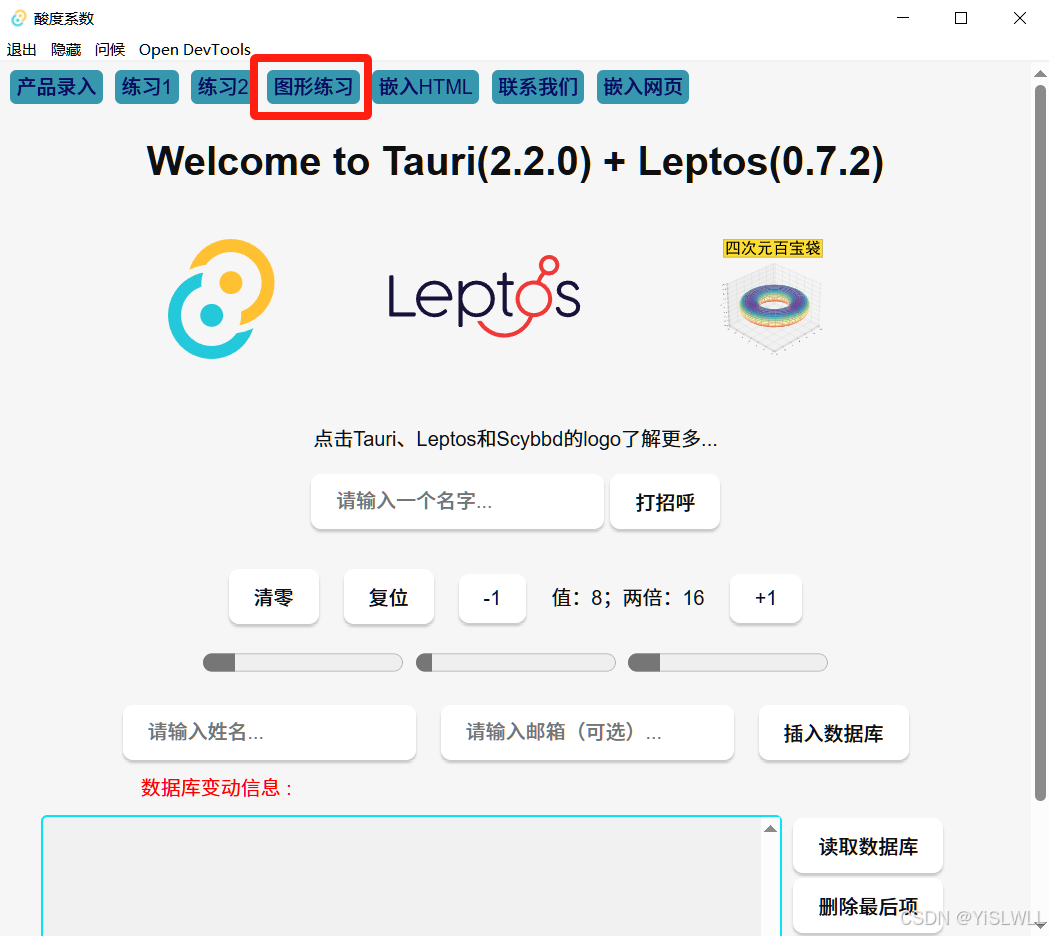Click the page scrollbar up arrow
The width and height of the screenshot is (1049, 936).
pos(1040,74)
